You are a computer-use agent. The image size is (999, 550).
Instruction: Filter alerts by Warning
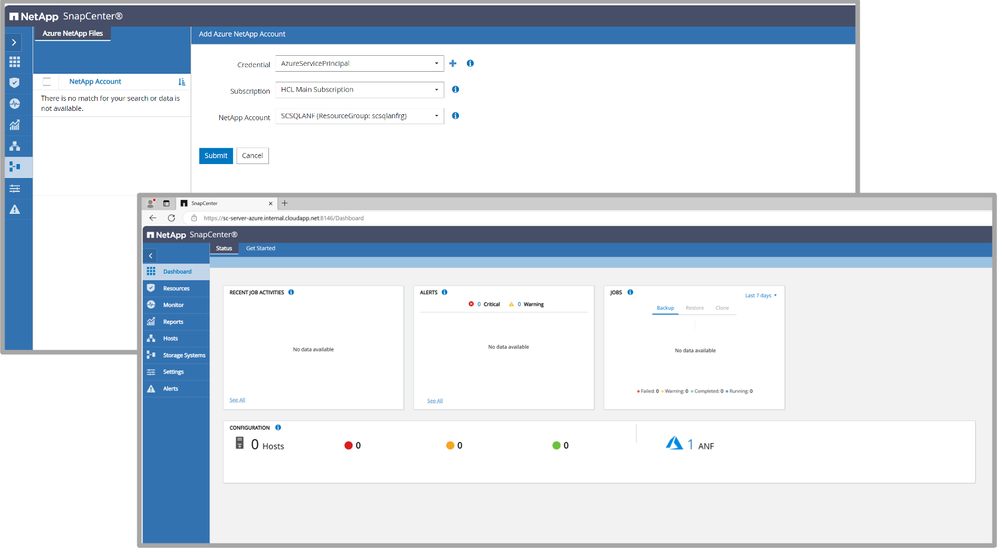coord(526,304)
